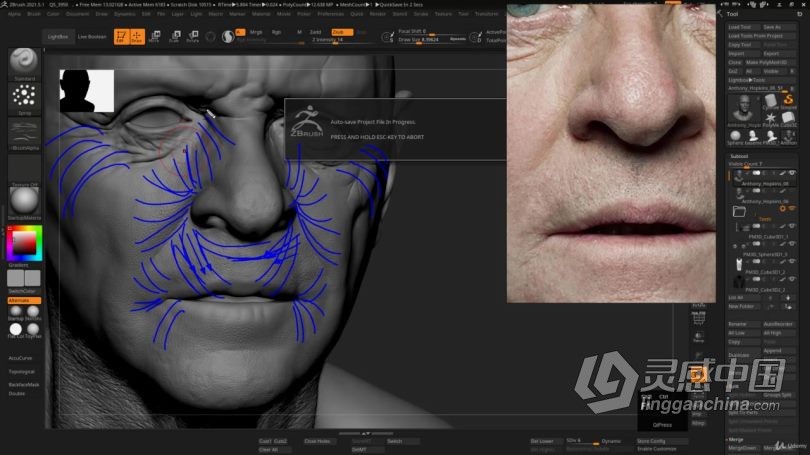This screenshot has width=810, height=455.
Task: Activate the Move transform tool
Action: [x=154, y=36]
